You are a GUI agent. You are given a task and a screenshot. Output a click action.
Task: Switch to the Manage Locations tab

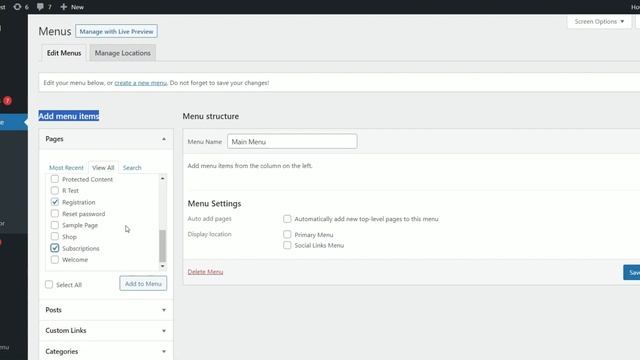122,53
